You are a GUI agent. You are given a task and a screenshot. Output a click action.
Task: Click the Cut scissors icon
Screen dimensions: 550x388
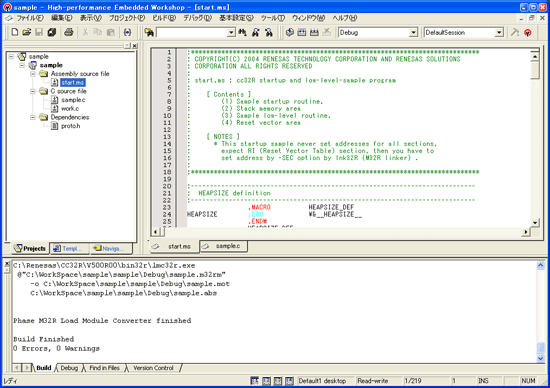(85, 32)
